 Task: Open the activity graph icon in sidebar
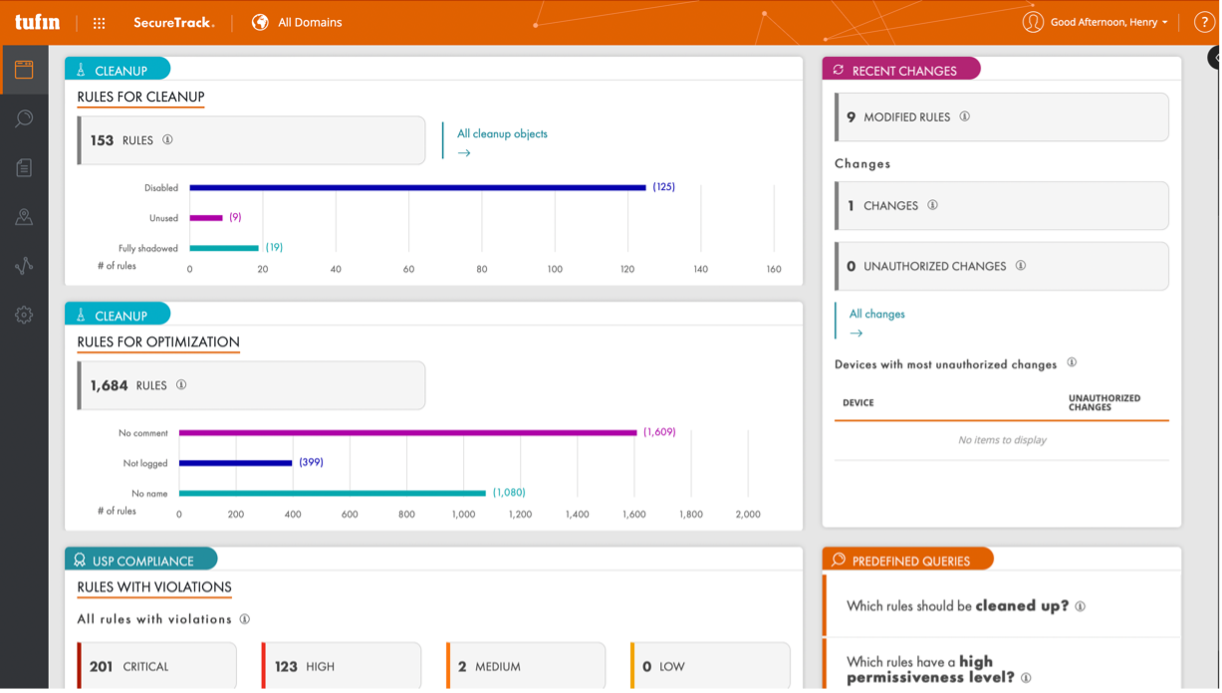coord(24,266)
